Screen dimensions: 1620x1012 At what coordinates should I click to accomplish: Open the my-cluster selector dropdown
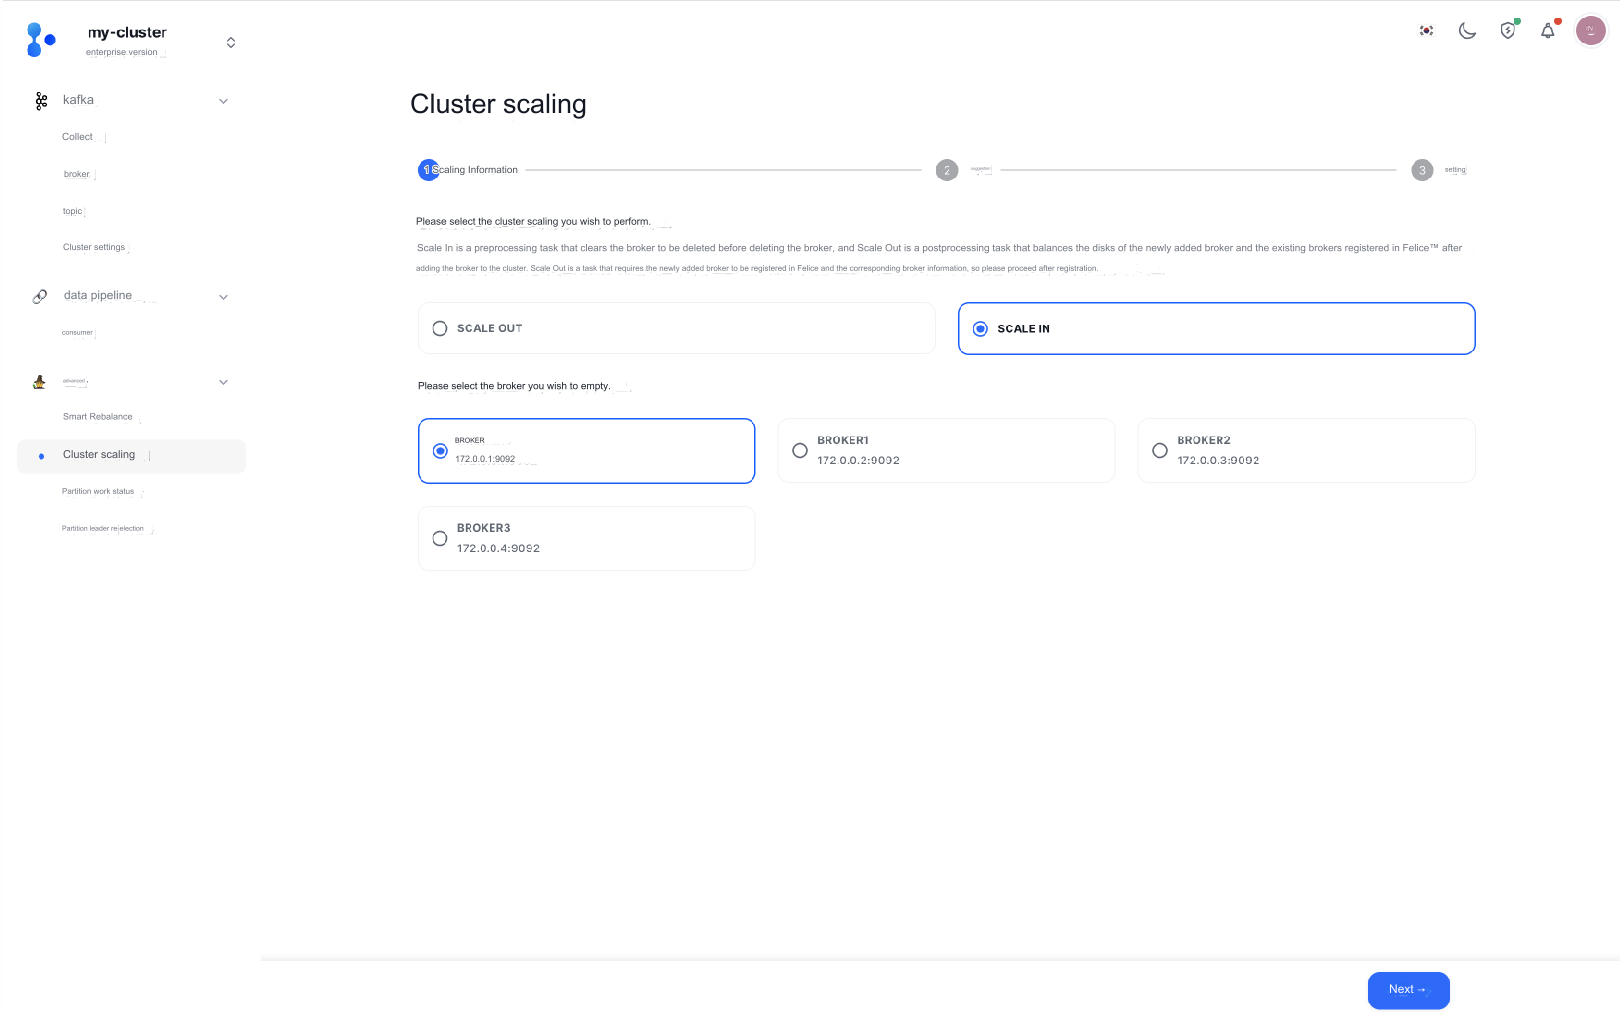coord(231,43)
